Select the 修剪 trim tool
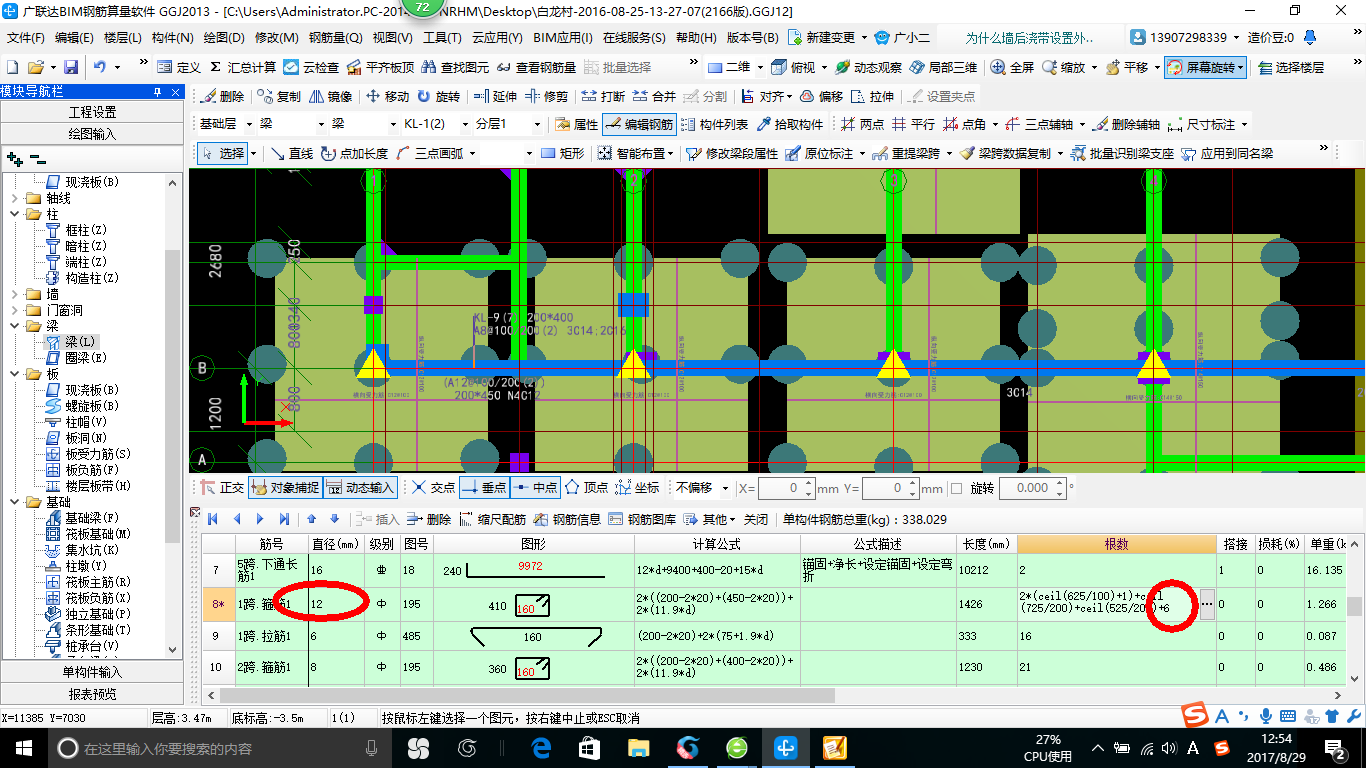The width and height of the screenshot is (1366, 768). (547, 96)
